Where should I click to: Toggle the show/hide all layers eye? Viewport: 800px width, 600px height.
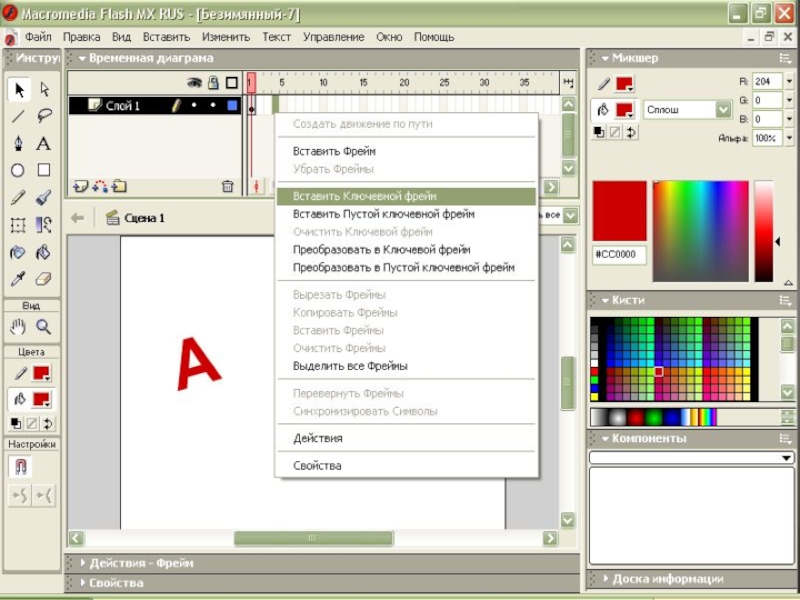[x=194, y=83]
